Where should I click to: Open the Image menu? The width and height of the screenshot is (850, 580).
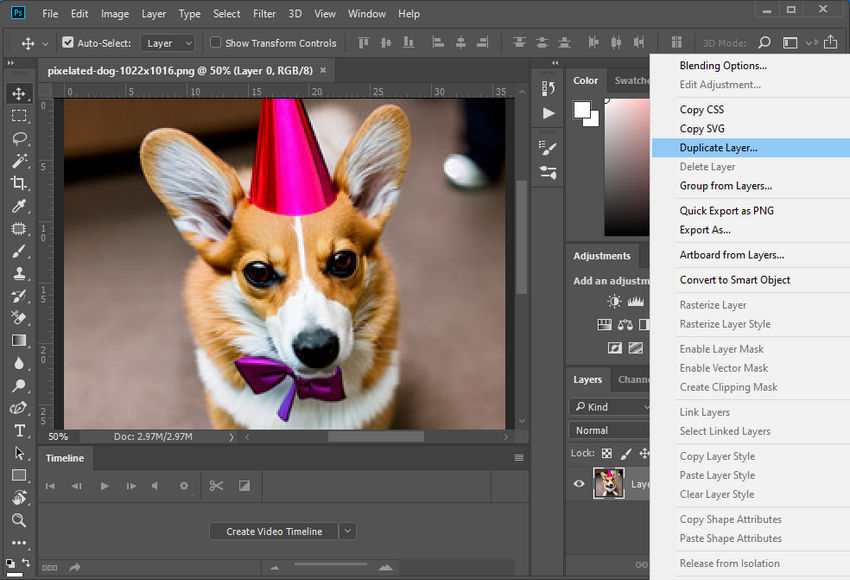pyautogui.click(x=115, y=14)
